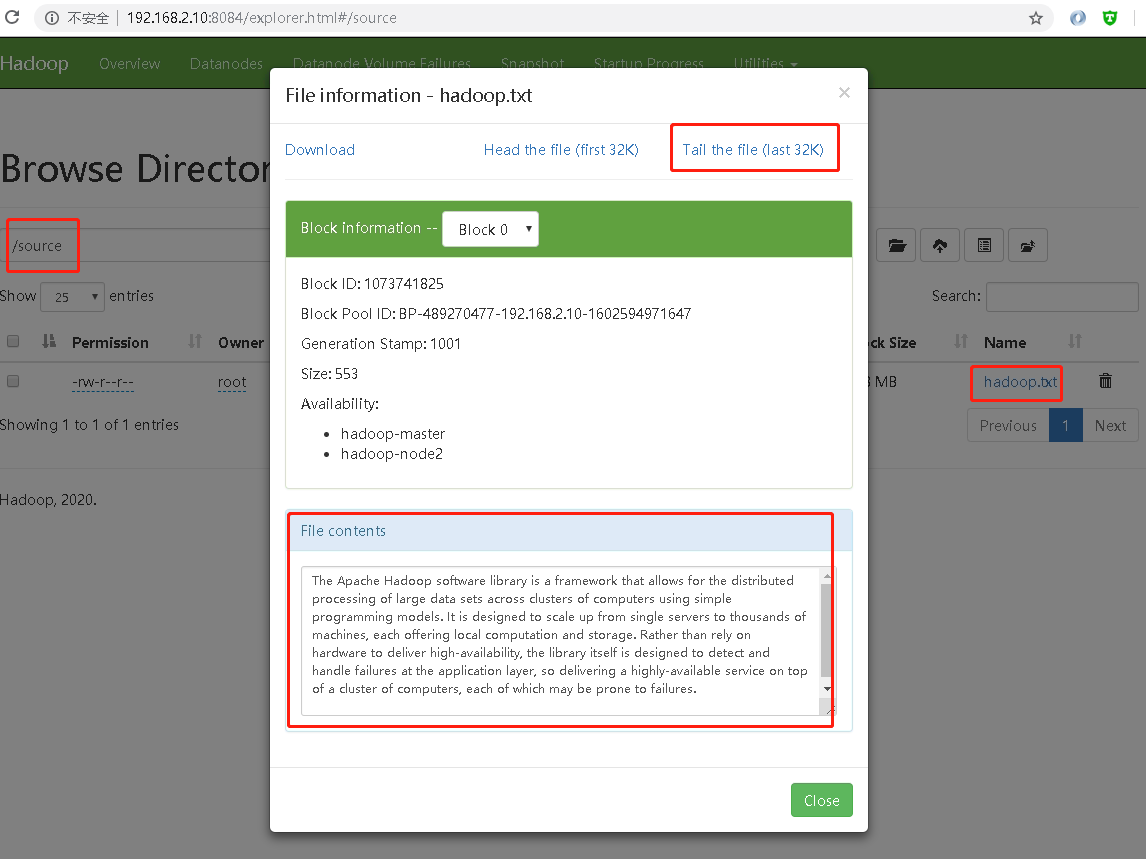The height and width of the screenshot is (859, 1146).
Task: Sort the Permission column using its arrows
Action: [194, 341]
